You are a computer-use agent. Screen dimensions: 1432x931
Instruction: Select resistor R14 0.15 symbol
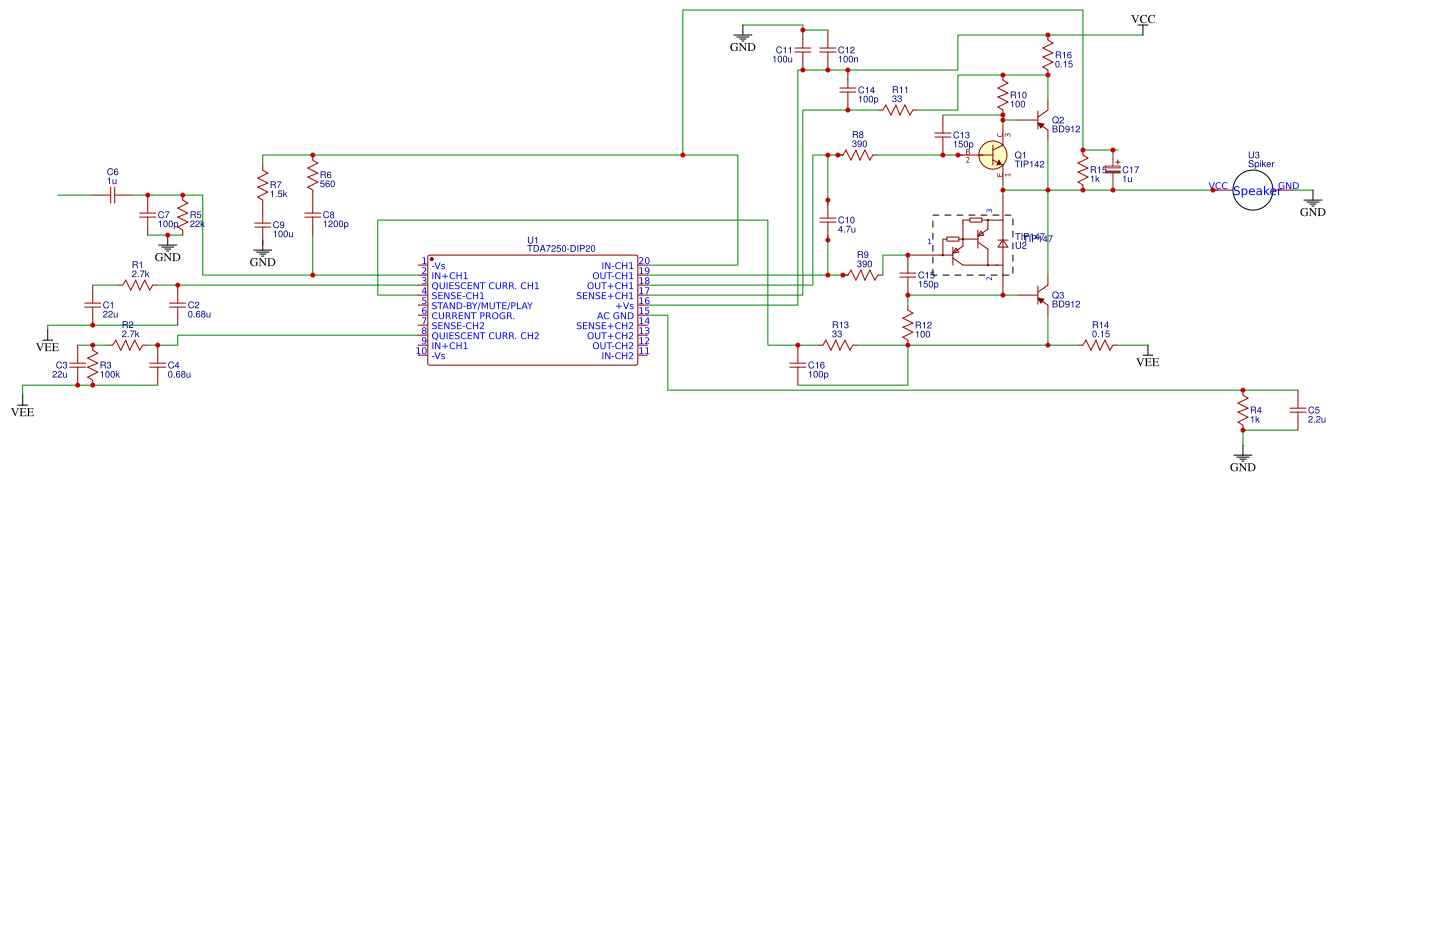1098,345
